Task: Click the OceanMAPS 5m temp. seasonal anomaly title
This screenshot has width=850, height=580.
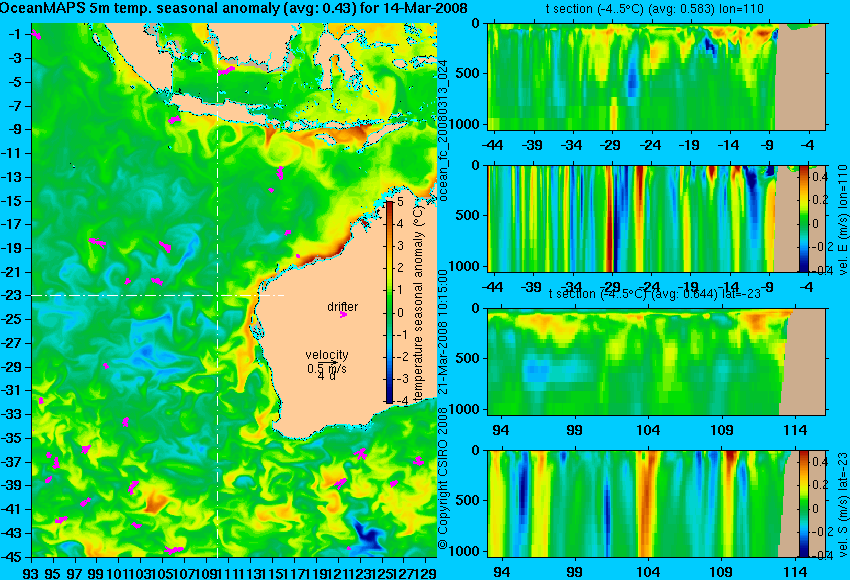Action: pos(234,9)
